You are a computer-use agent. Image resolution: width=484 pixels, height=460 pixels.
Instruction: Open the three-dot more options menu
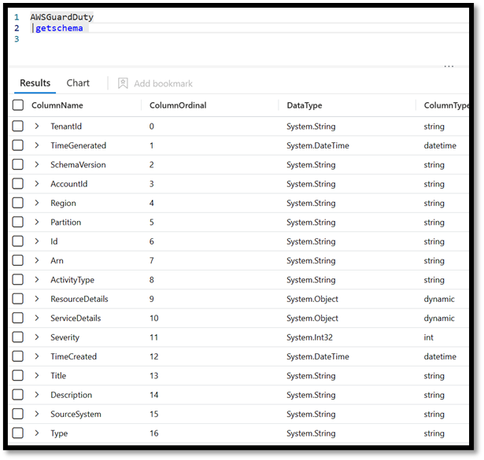coord(449,66)
